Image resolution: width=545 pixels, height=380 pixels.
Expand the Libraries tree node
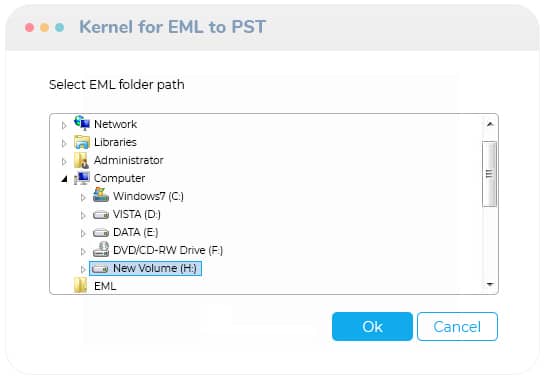64,143
